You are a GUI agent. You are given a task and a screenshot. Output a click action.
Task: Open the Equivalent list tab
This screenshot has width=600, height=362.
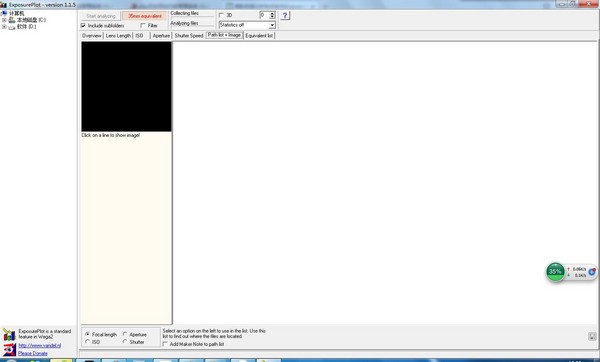(259, 36)
